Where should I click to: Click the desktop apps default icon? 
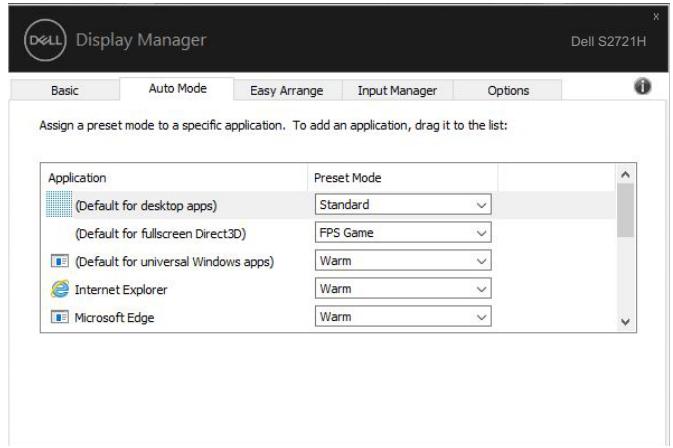click(x=59, y=204)
